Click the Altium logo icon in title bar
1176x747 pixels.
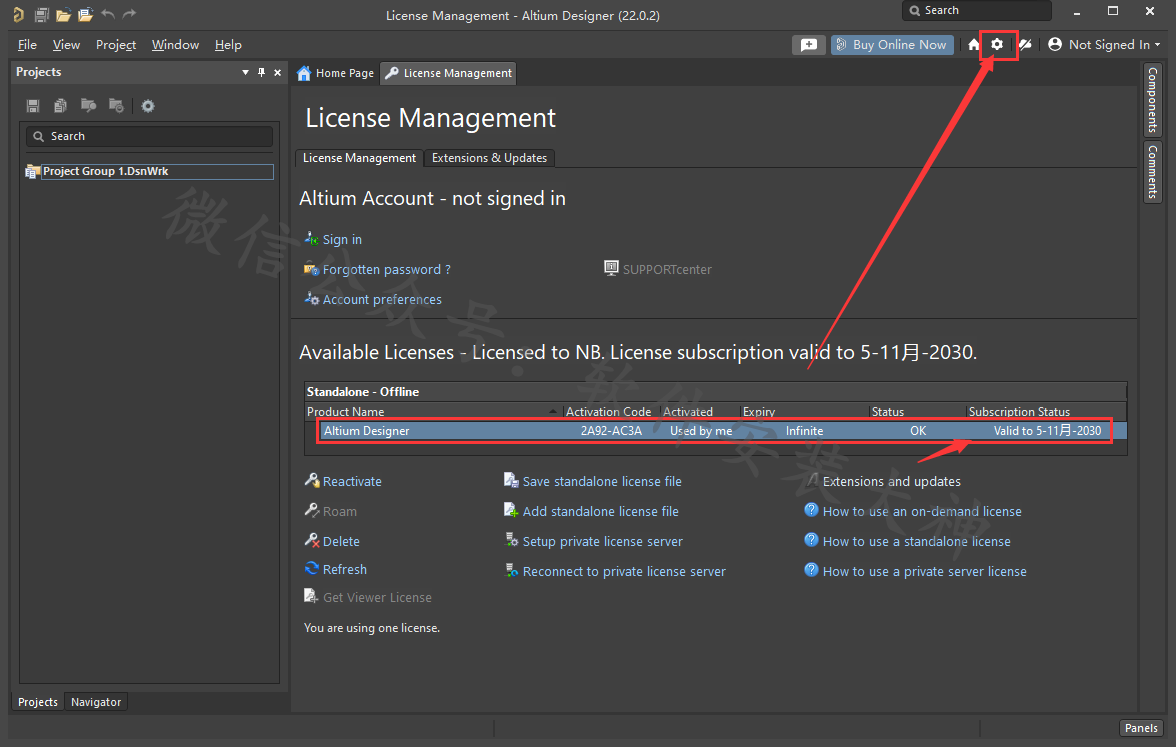pos(19,14)
